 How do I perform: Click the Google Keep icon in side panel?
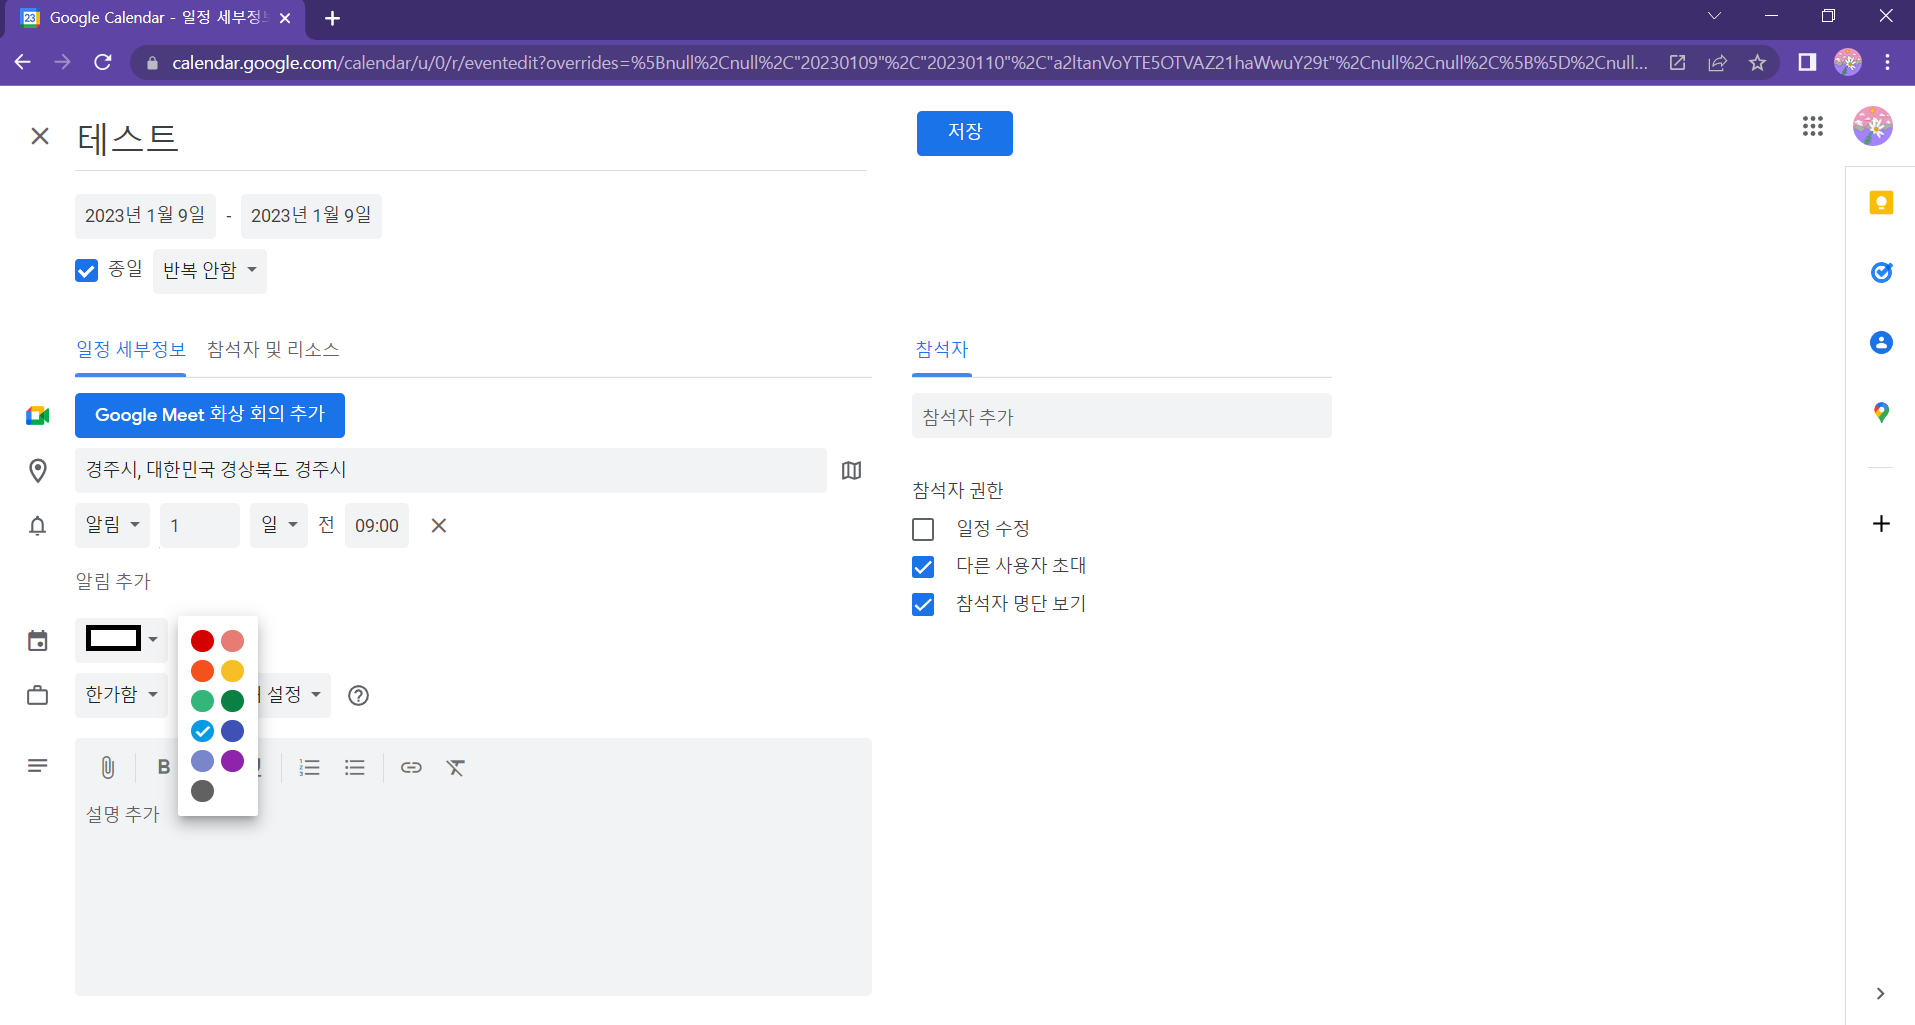[1881, 203]
